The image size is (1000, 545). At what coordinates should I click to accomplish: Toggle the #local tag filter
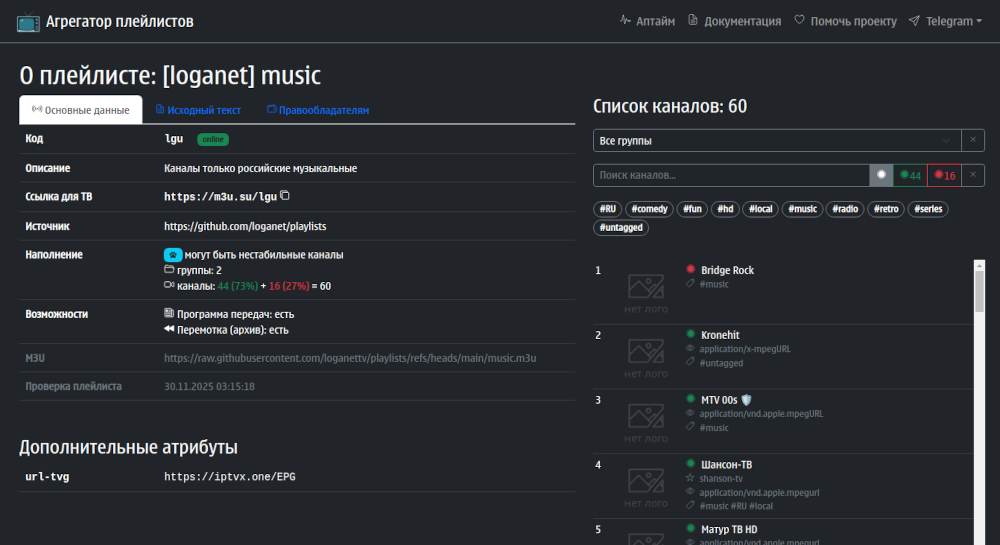pyautogui.click(x=760, y=208)
